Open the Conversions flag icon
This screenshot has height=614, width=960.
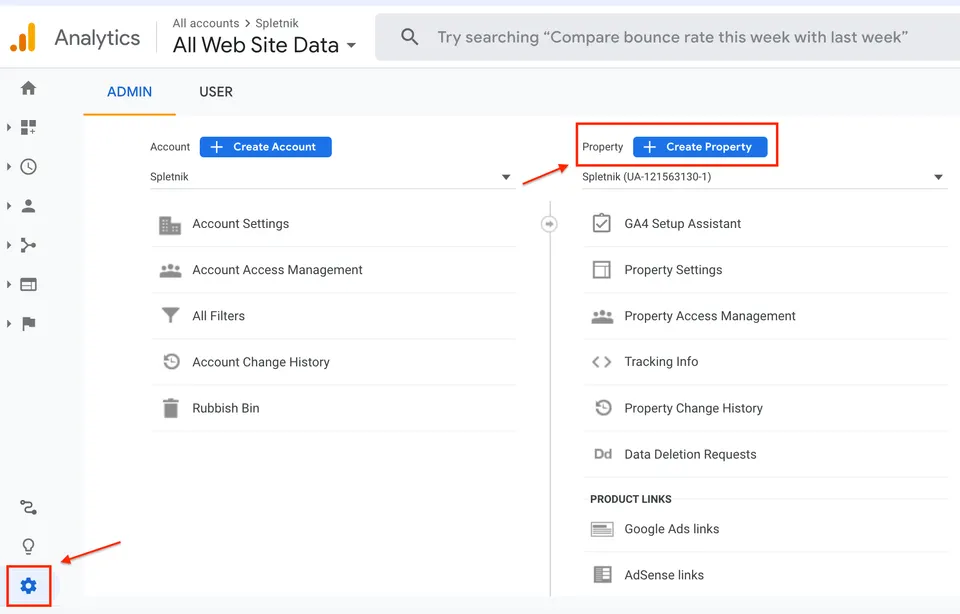tap(28, 323)
